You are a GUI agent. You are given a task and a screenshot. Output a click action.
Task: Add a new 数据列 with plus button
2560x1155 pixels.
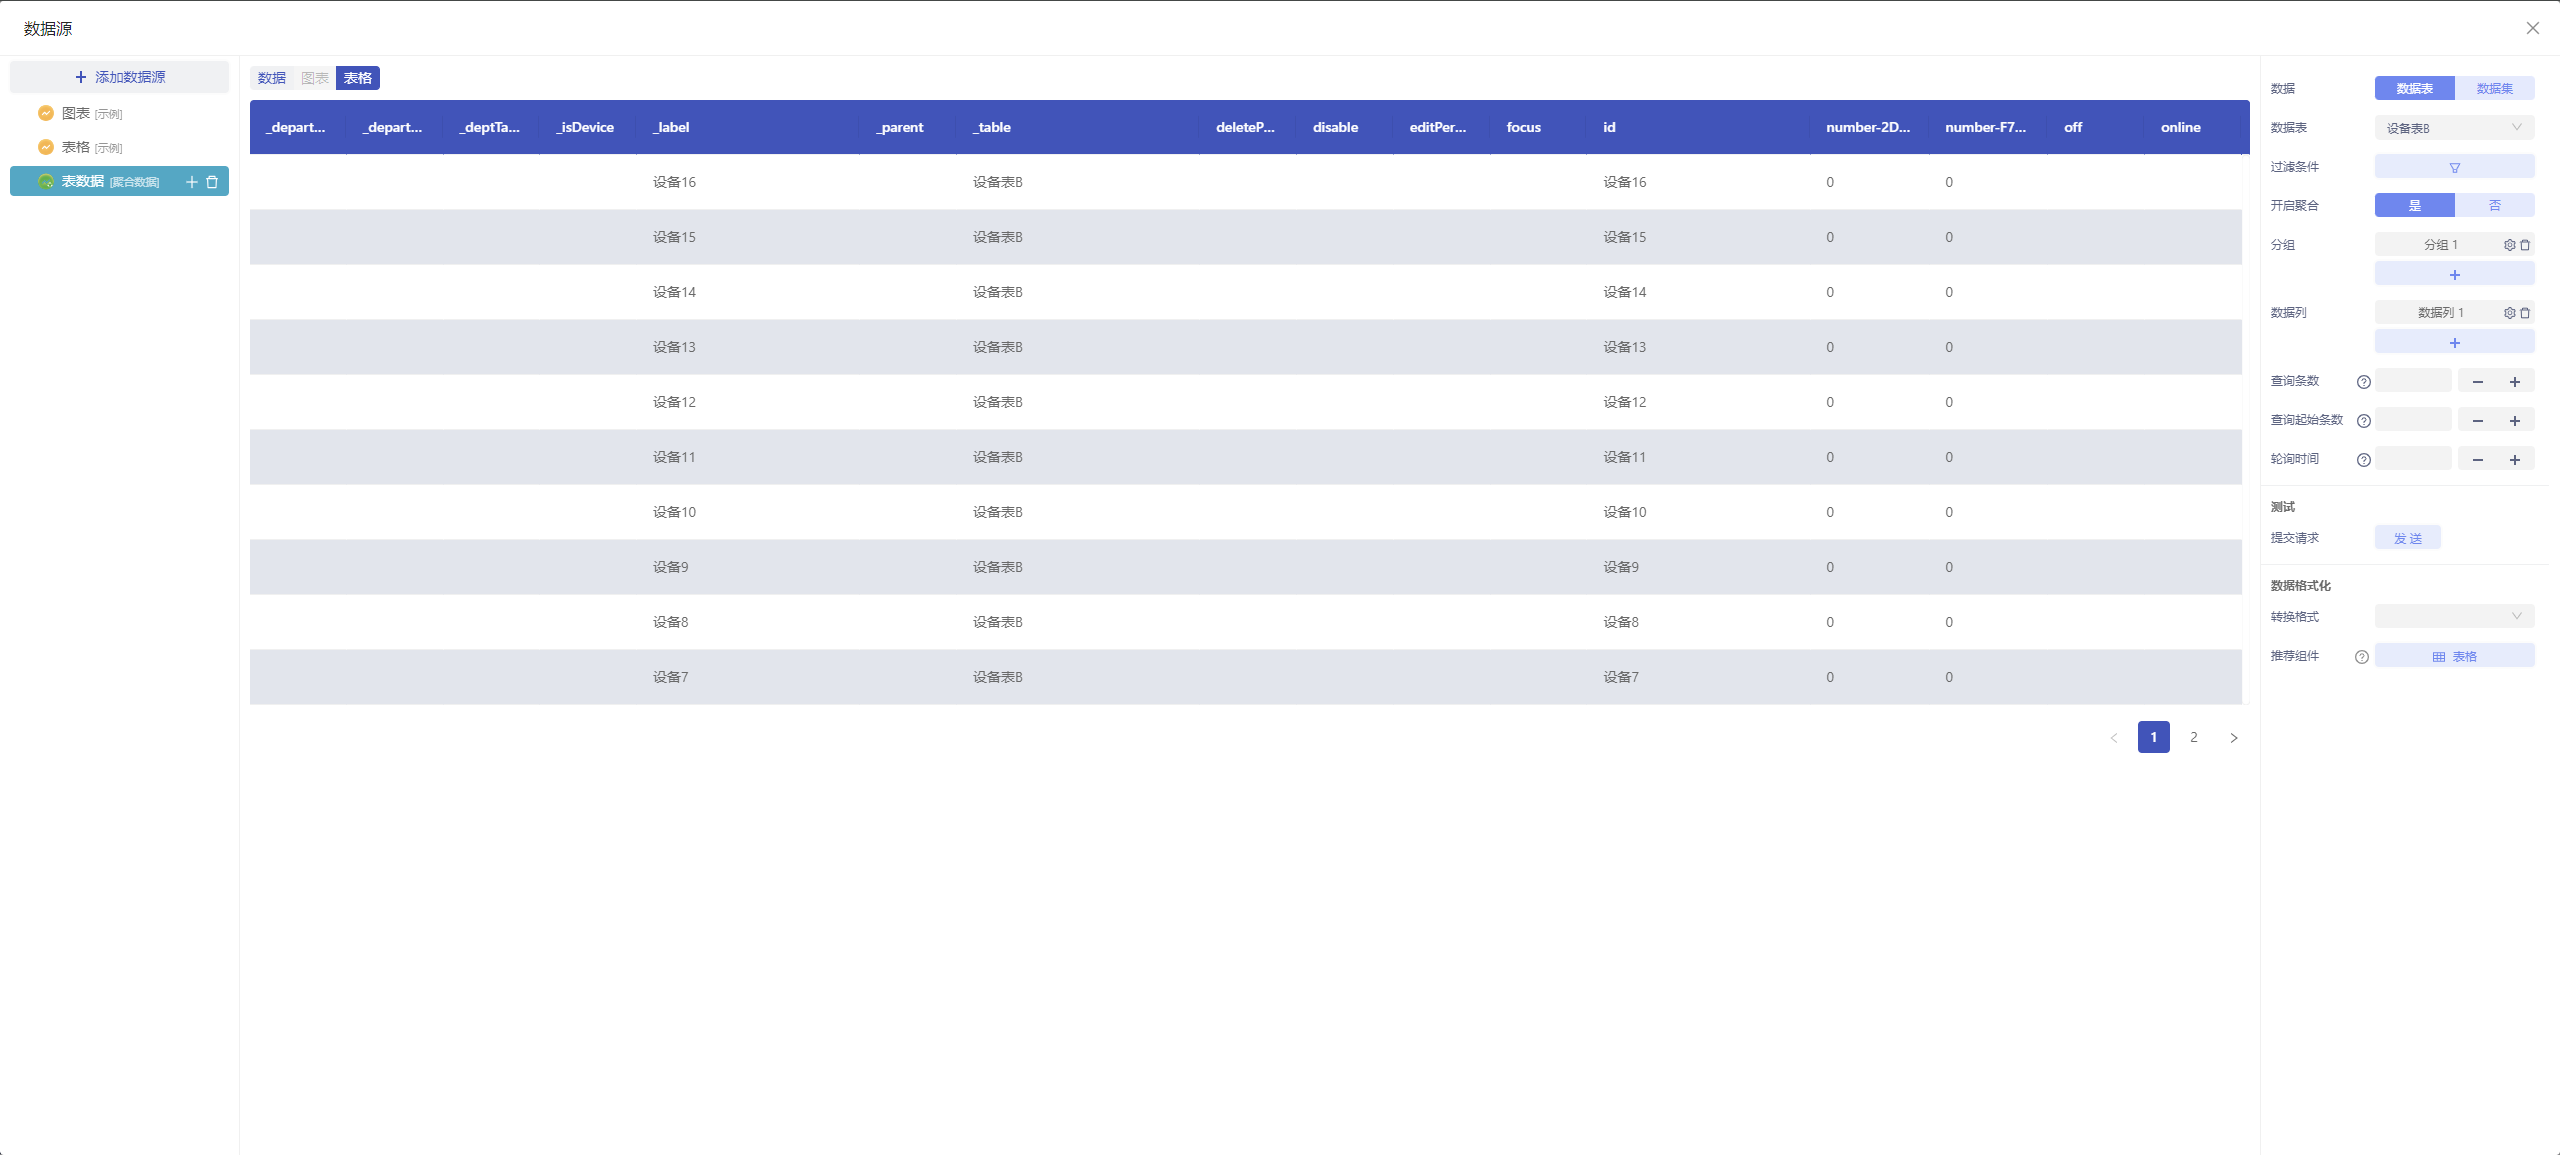pos(2454,342)
